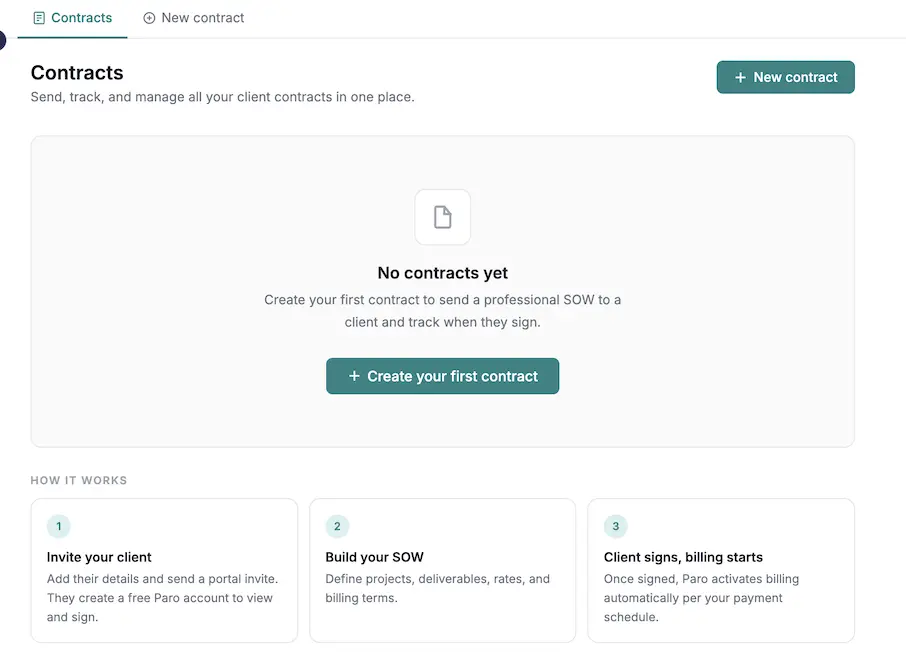Click the step 1 badge above Invite your client
This screenshot has height=666, width=906.
58,526
